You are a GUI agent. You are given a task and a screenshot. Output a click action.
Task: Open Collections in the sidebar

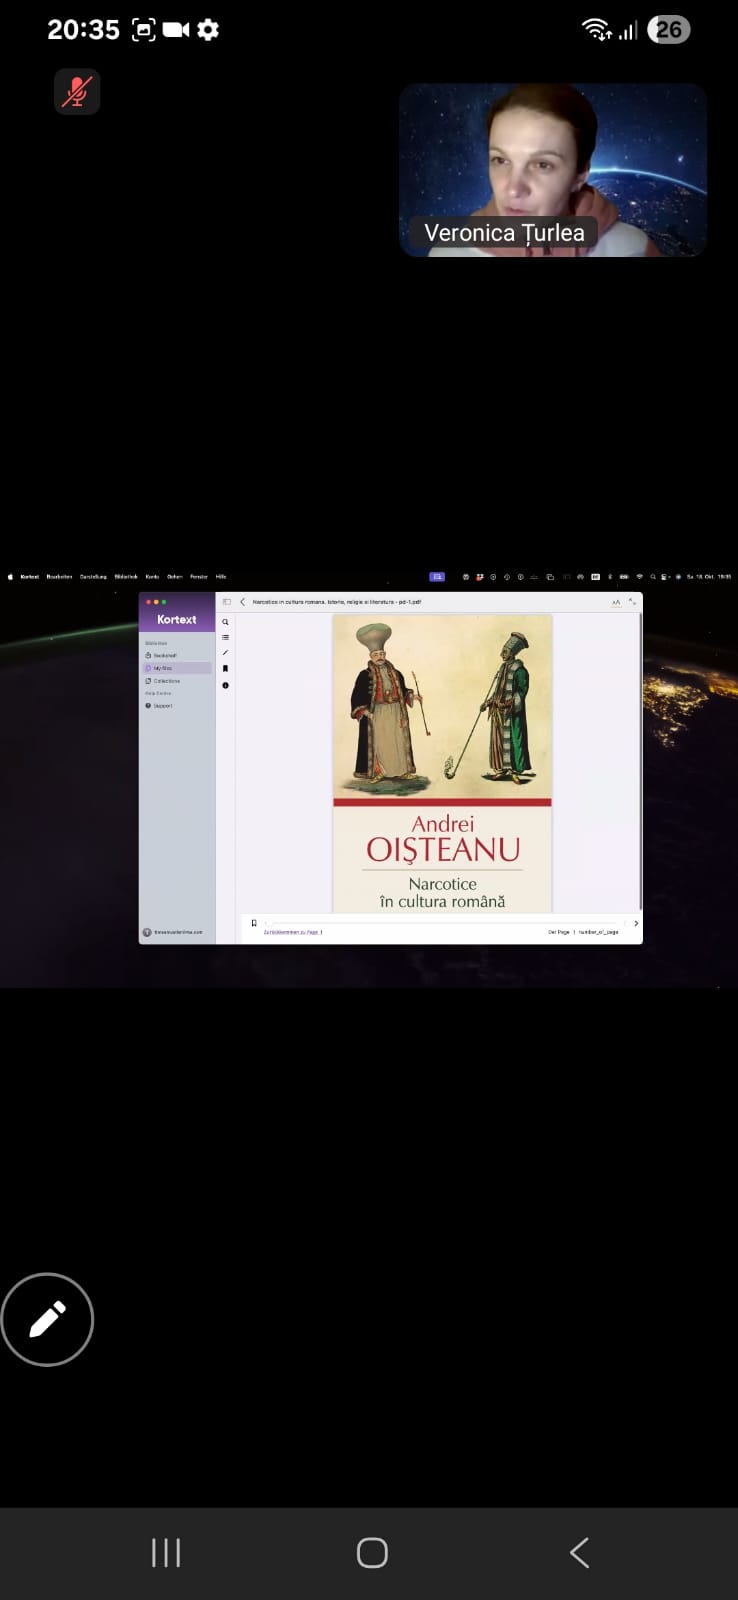coord(166,681)
